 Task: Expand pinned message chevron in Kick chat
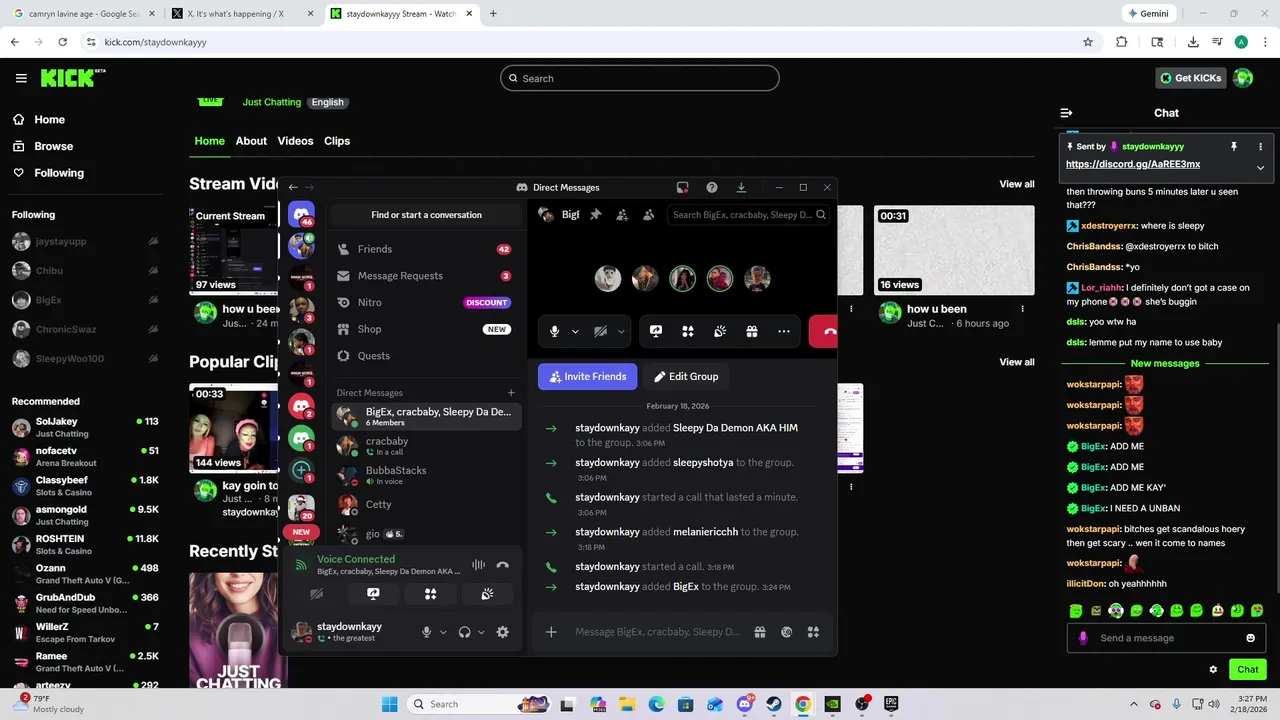pos(1260,167)
